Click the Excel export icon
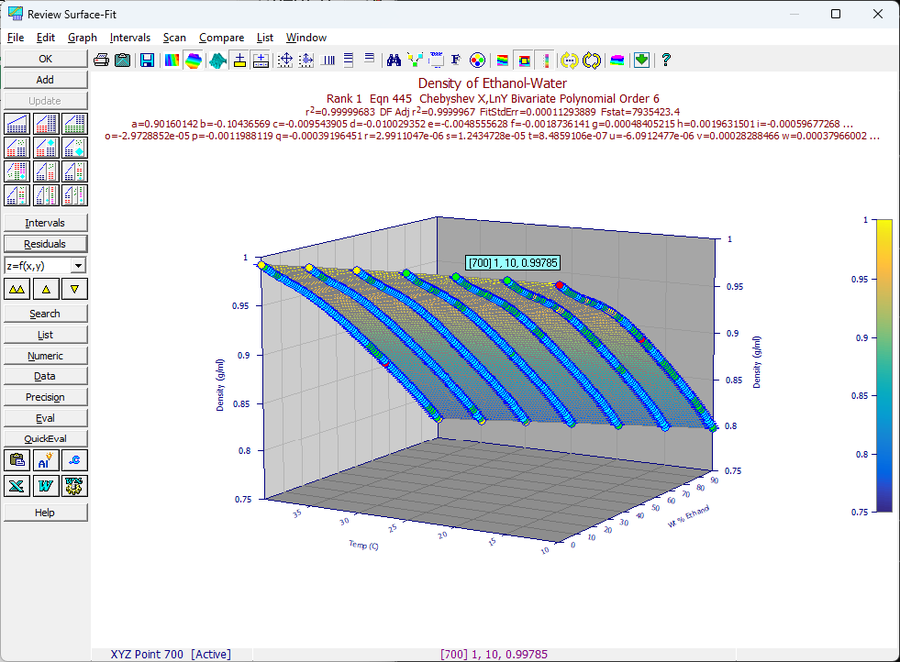 click(17, 486)
